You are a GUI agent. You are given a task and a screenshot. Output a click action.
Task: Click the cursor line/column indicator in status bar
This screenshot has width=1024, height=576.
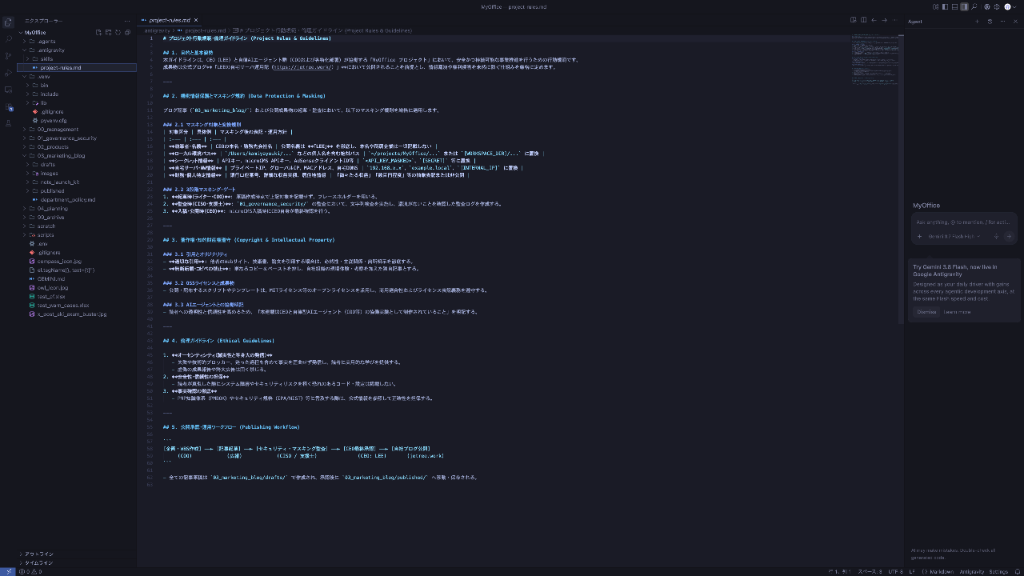(x=839, y=571)
